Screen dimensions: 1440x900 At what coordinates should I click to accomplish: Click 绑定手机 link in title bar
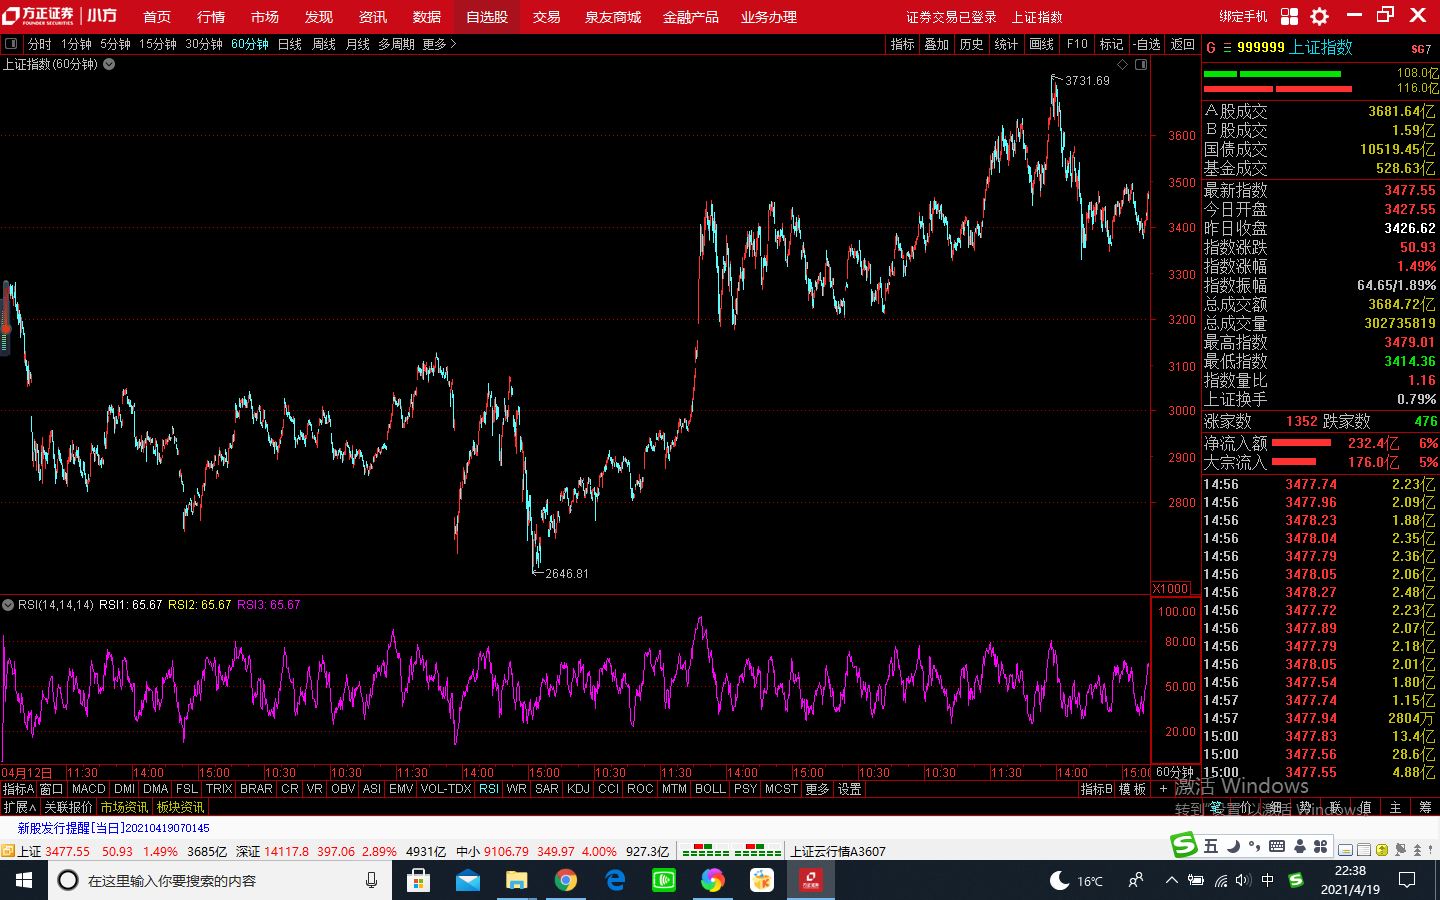(x=1243, y=17)
